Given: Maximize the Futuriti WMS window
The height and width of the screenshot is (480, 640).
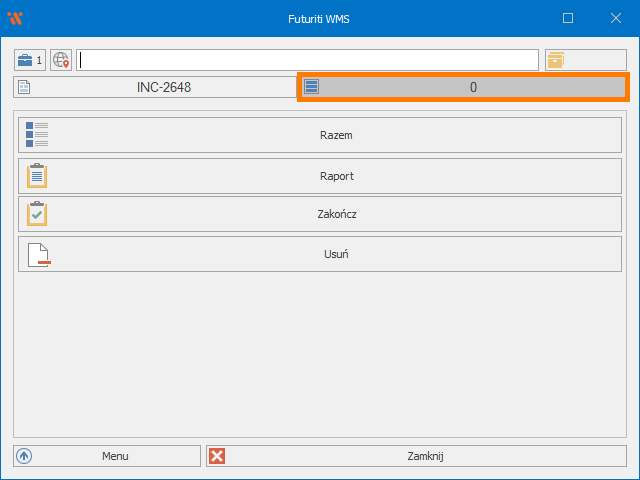Looking at the screenshot, I should [568, 18].
